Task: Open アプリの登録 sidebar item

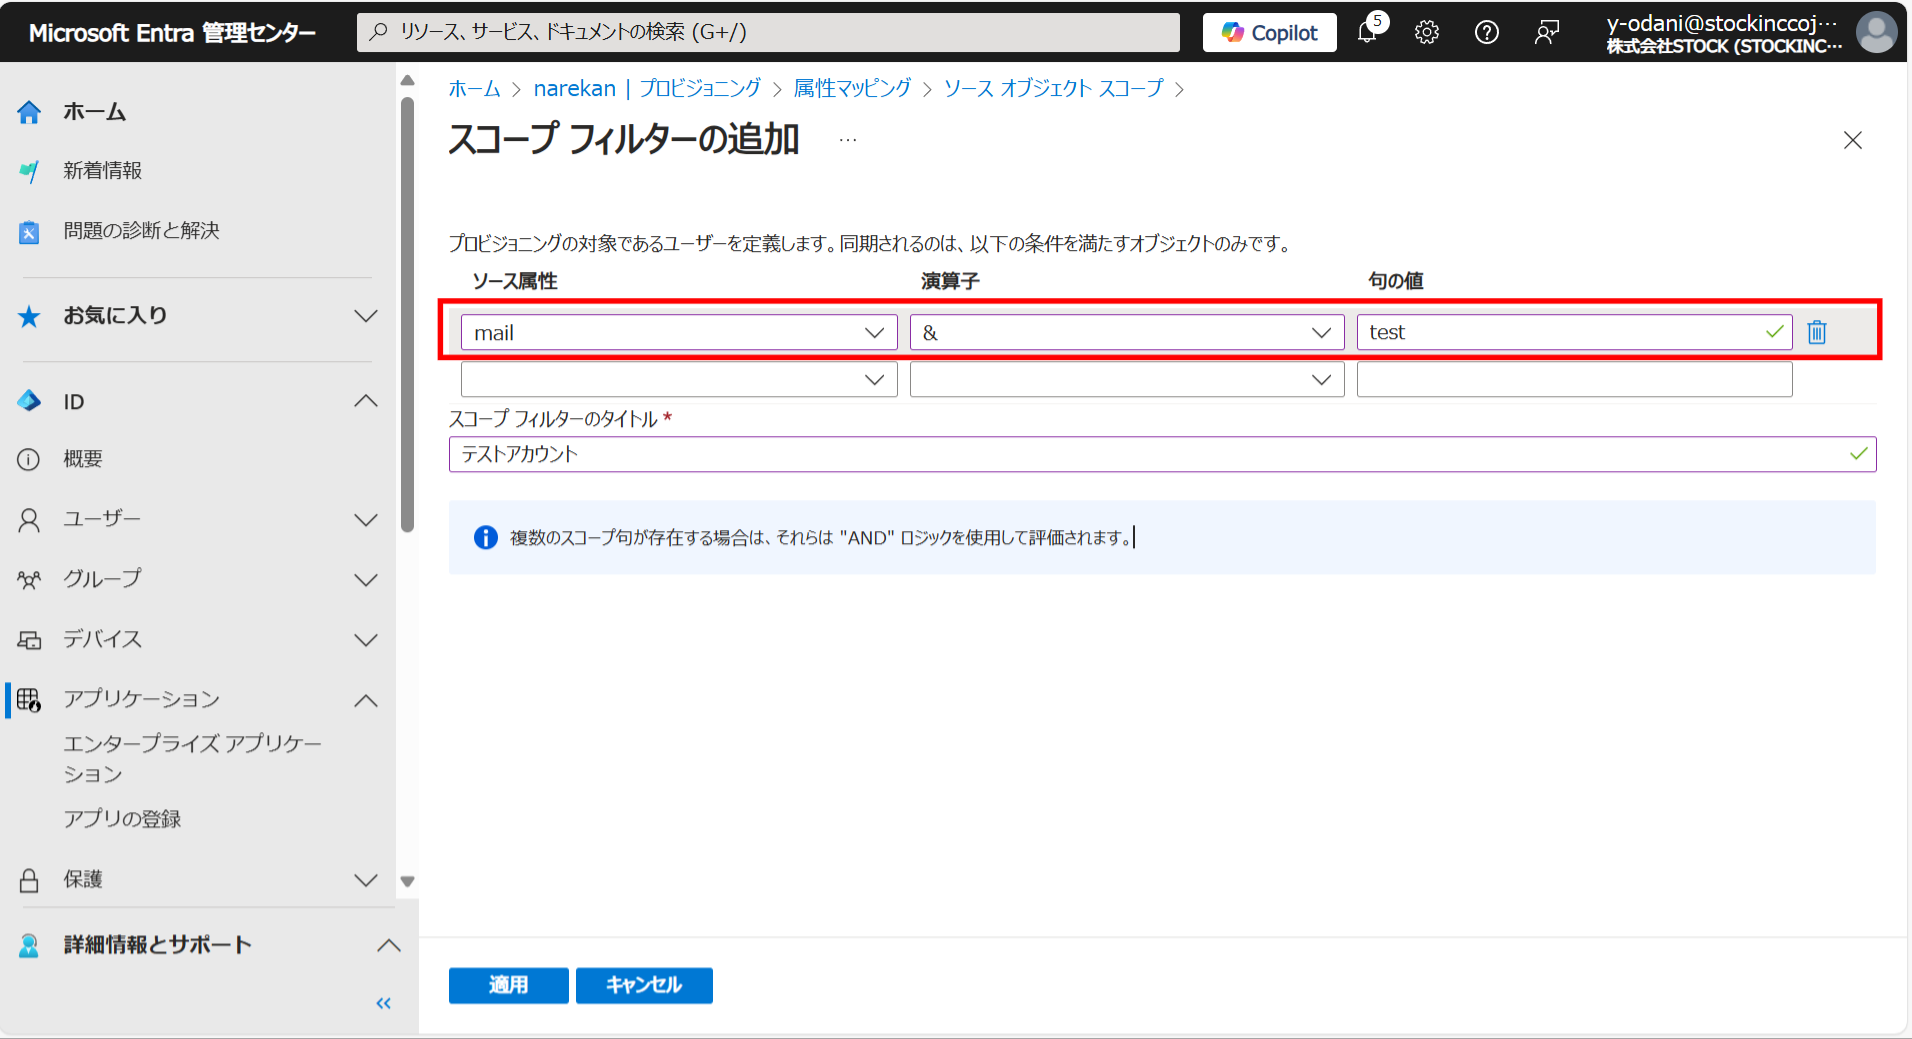Action: tap(122, 819)
